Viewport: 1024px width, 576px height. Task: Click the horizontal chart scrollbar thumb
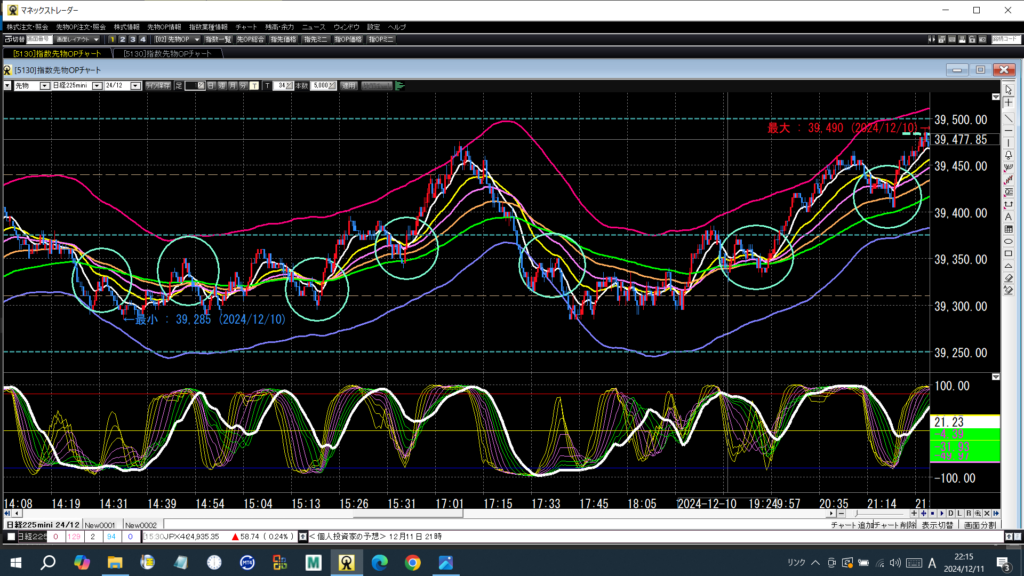coord(408,513)
